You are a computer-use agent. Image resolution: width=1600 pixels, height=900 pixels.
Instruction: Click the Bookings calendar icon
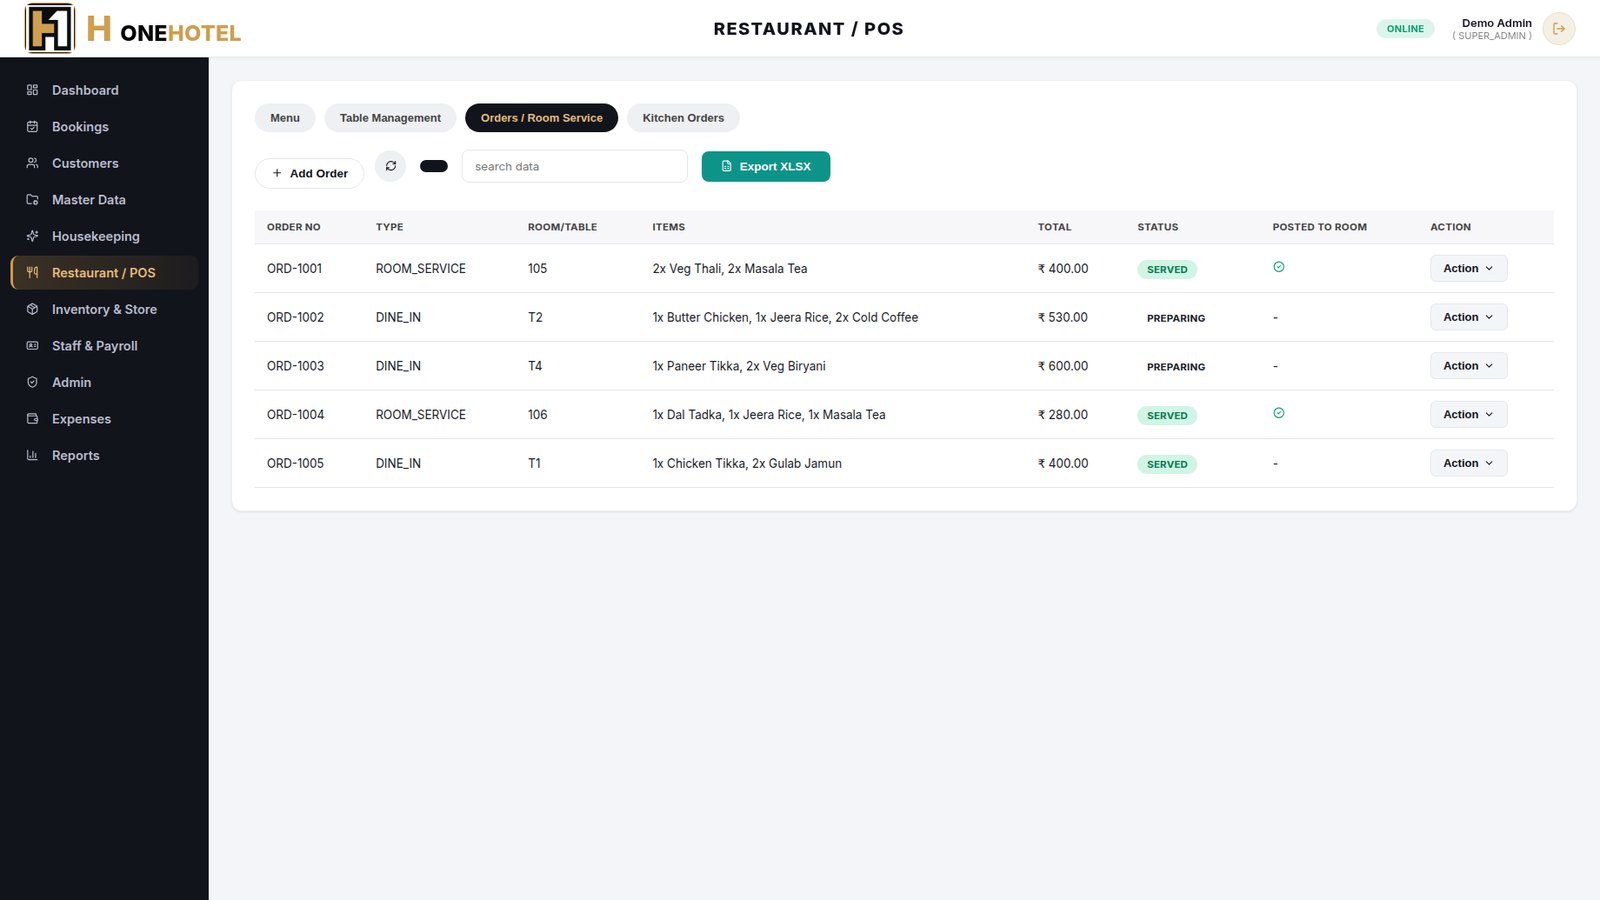[x=32, y=127]
